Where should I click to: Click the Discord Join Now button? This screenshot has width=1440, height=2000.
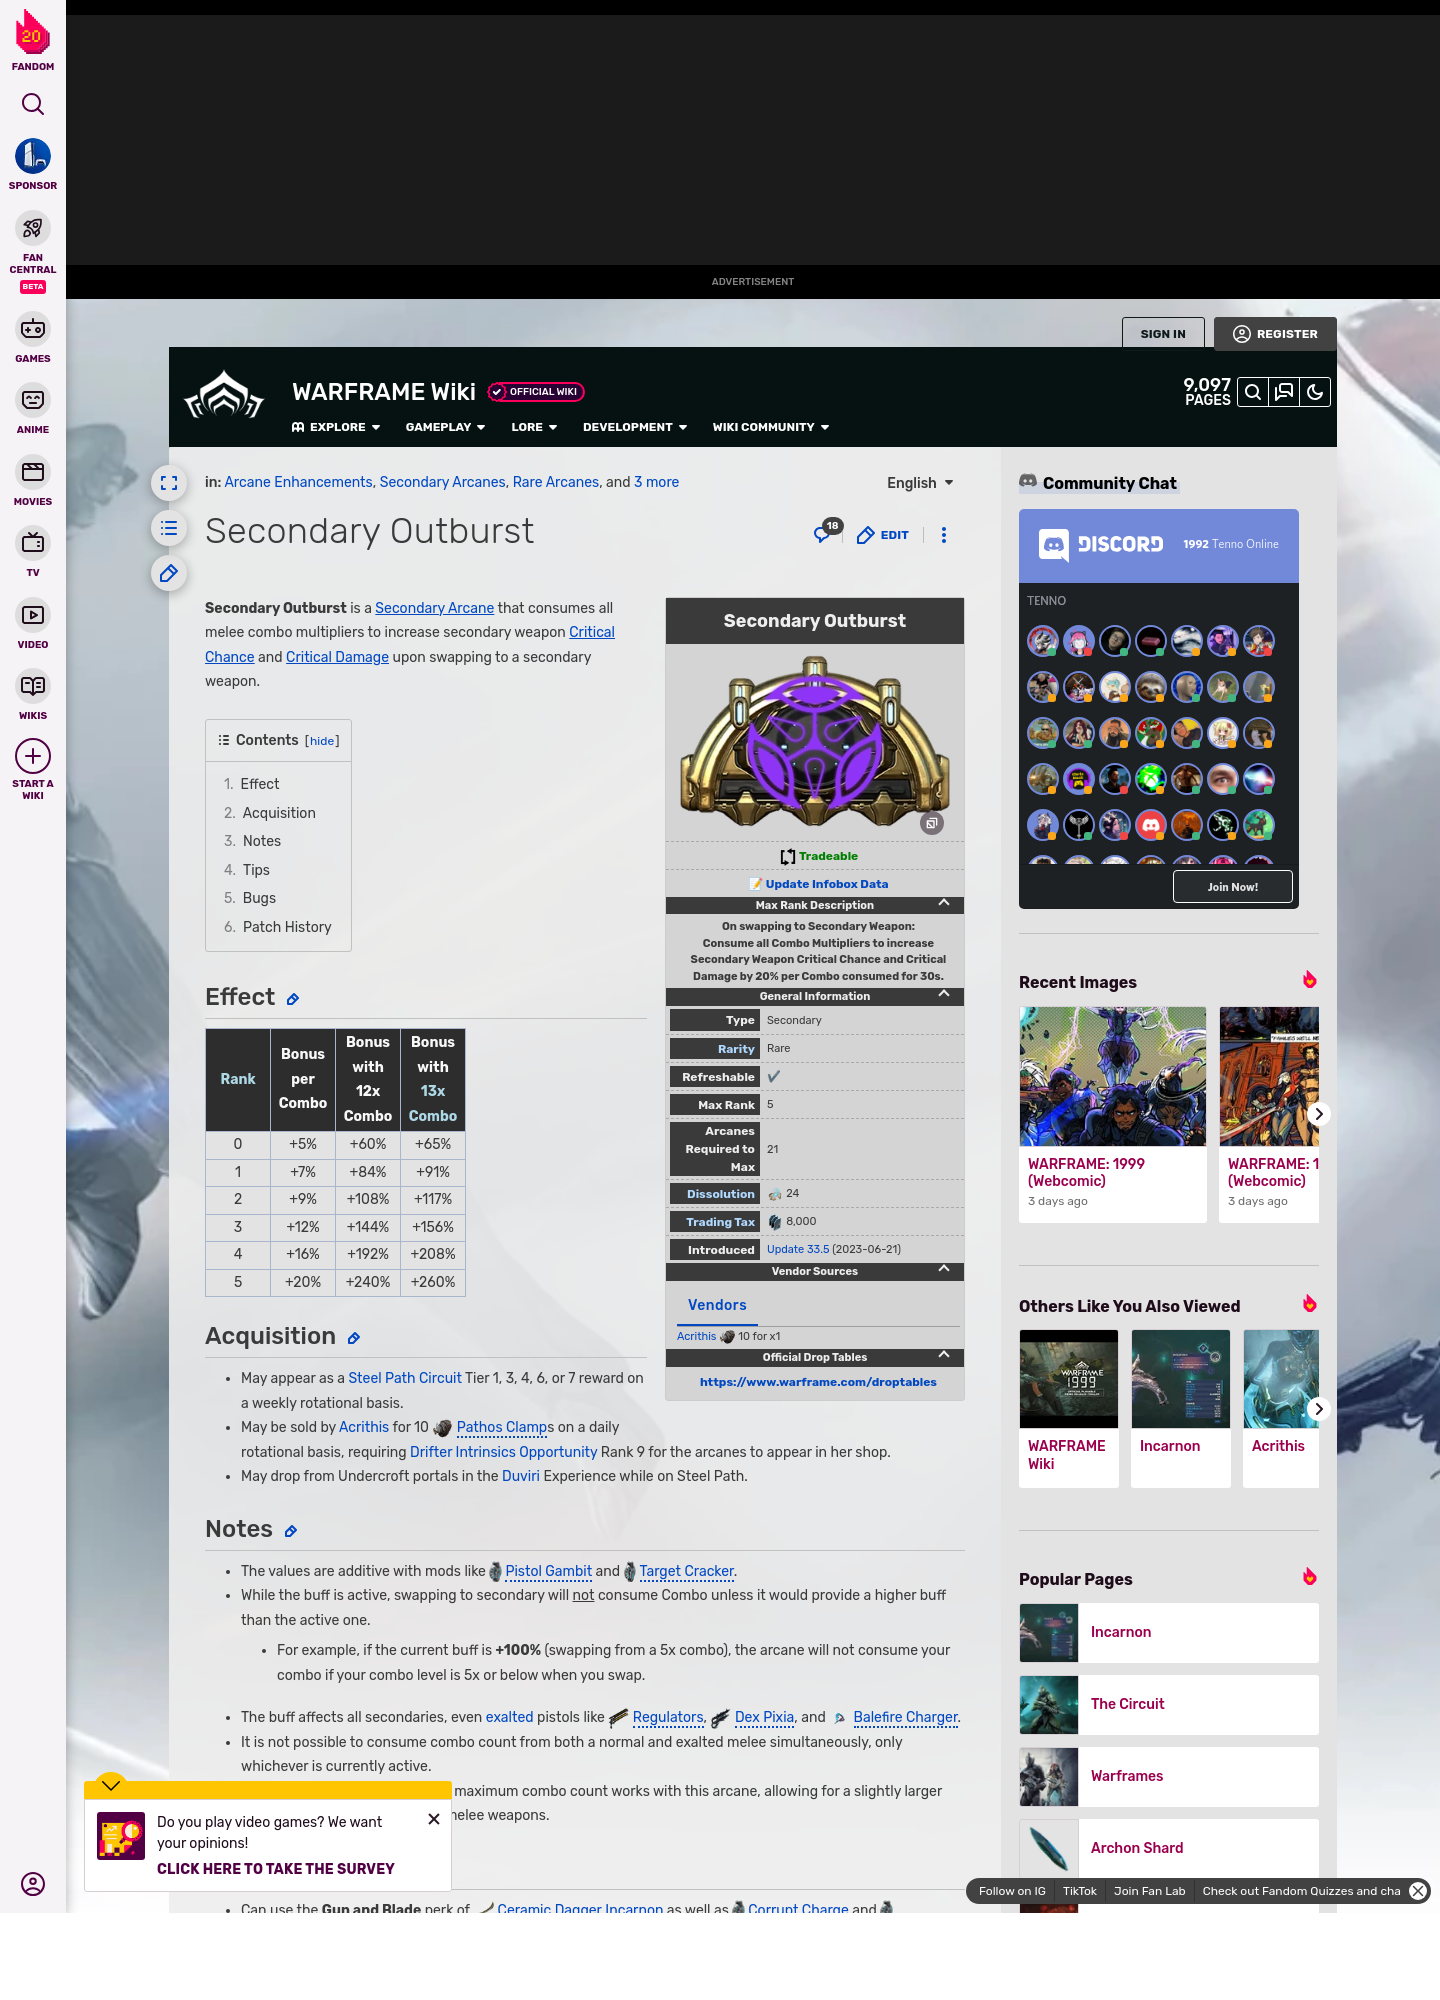[x=1232, y=887]
